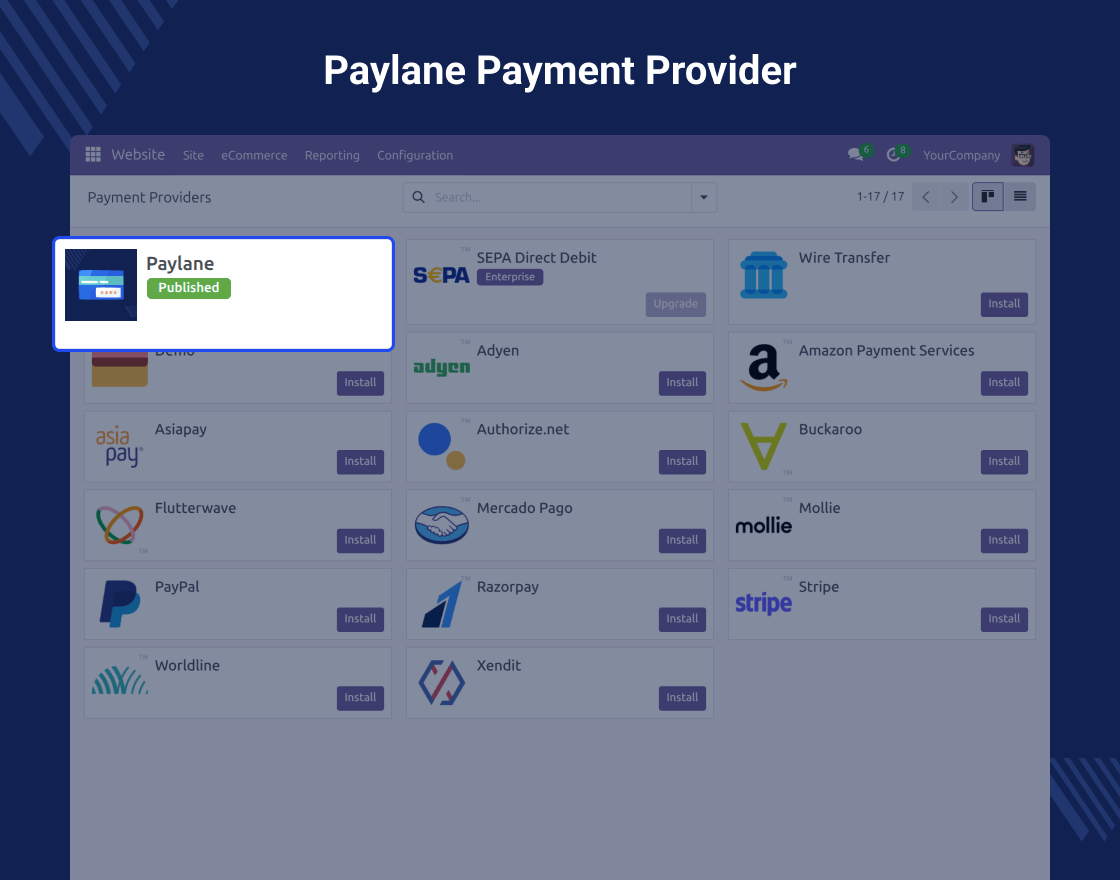Open the activities clock icon

(893, 155)
